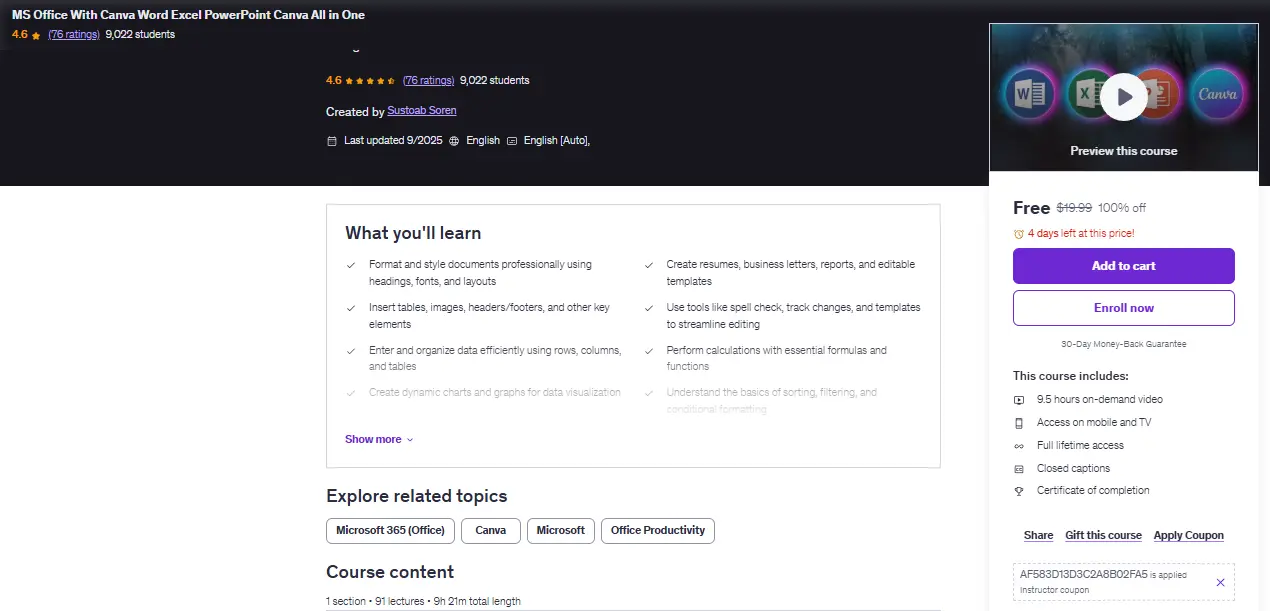This screenshot has height=611, width=1270.
Task: Click checkmark beside 'Perform calculations'
Action: (x=650, y=351)
